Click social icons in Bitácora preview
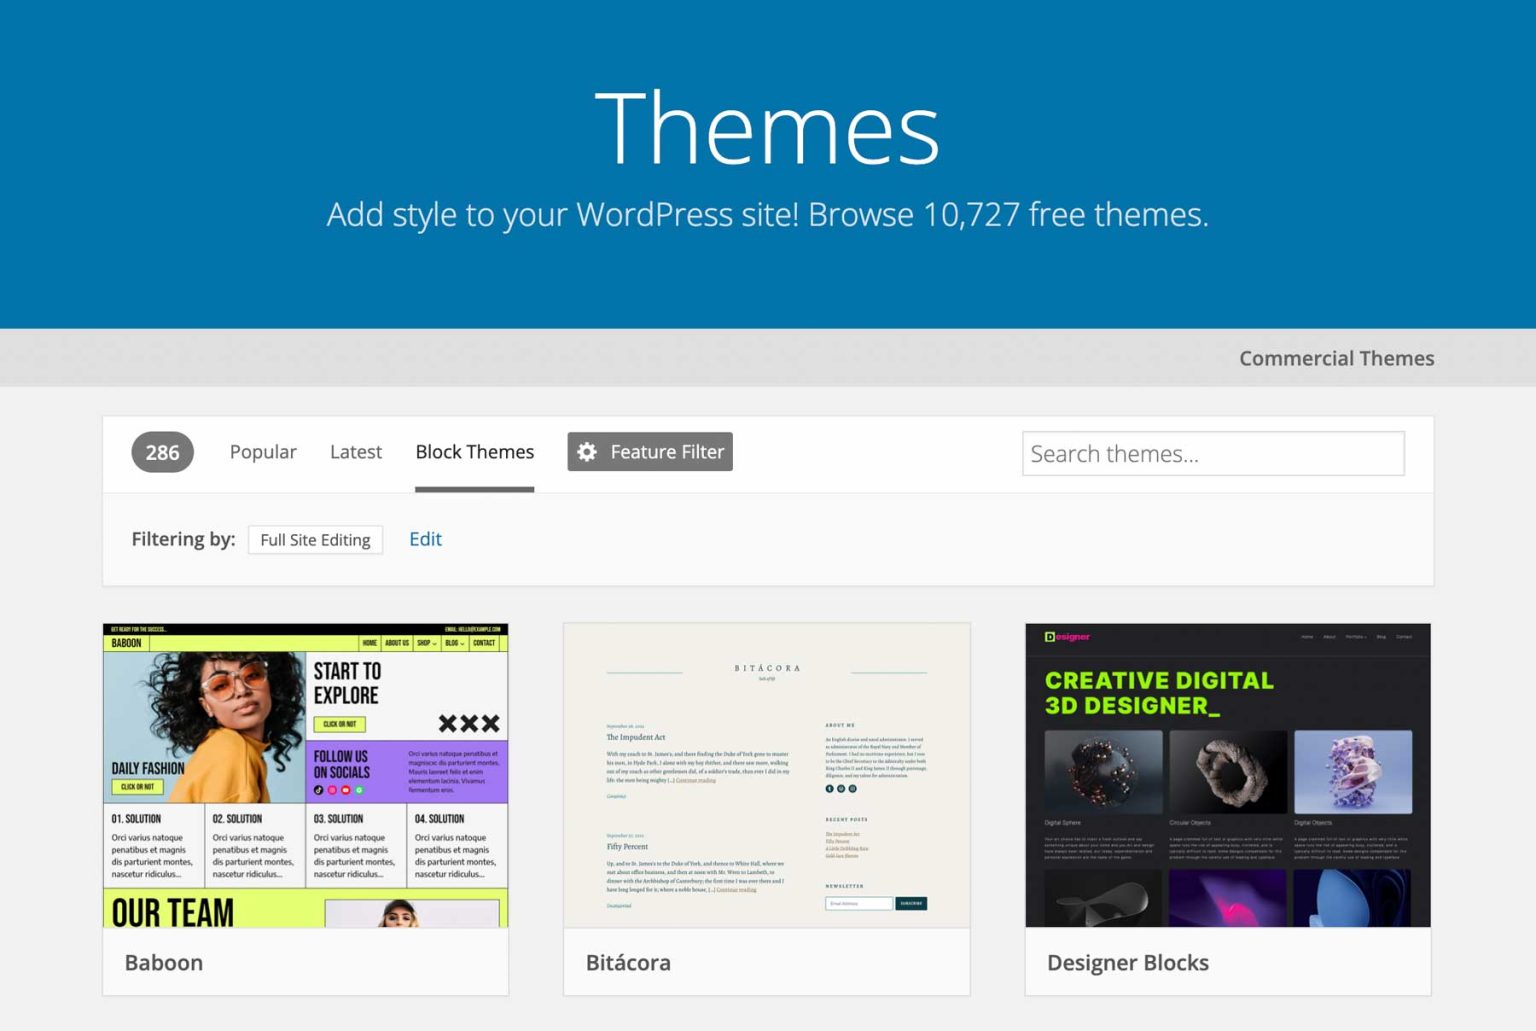The image size is (1536, 1031). coord(840,789)
